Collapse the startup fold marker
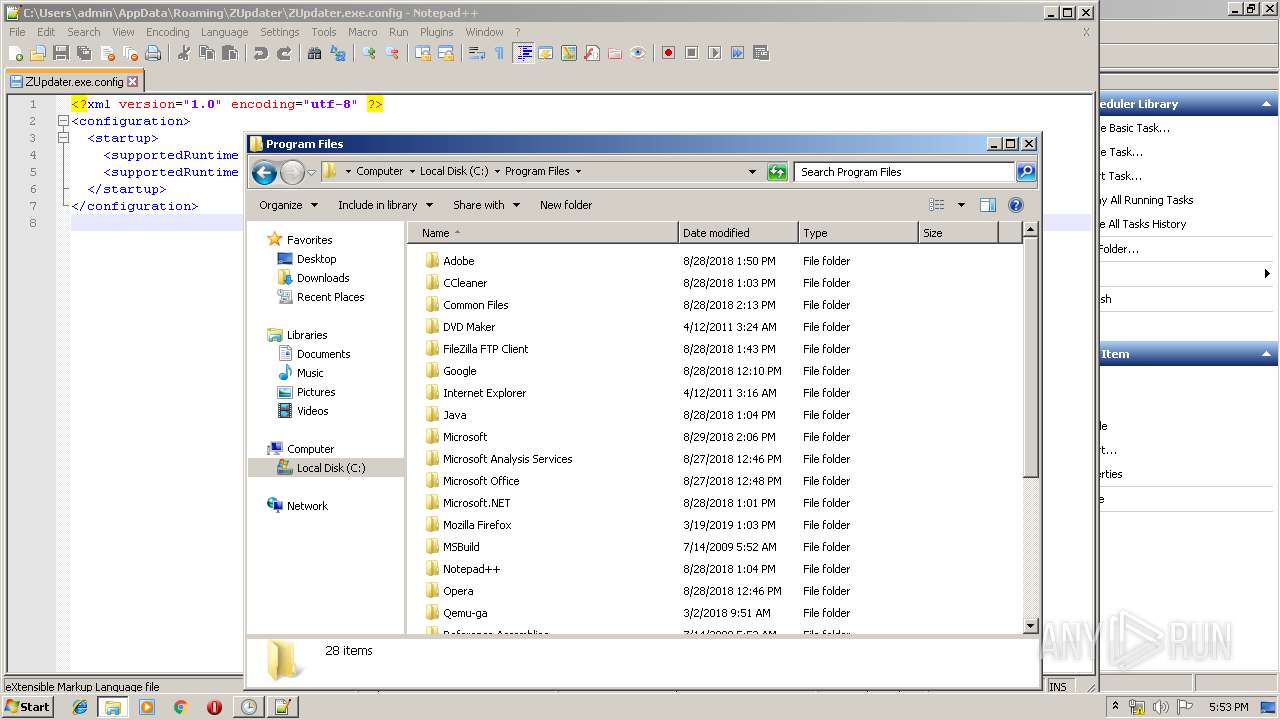Screen dimensions: 1280x720 tap(63, 138)
